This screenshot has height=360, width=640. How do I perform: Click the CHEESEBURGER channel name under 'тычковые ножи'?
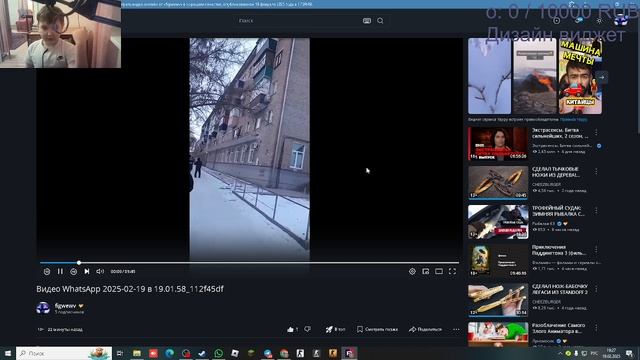tap(546, 184)
